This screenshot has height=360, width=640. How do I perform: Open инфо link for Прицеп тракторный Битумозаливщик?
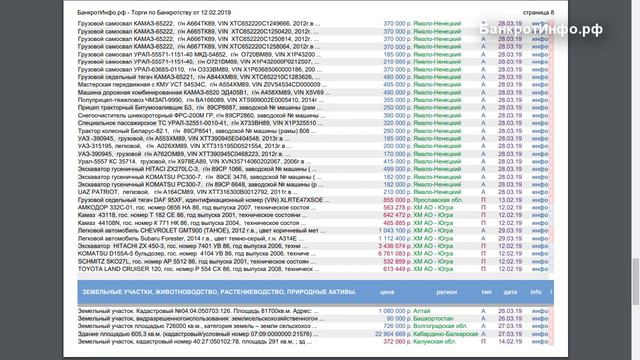pos(540,108)
